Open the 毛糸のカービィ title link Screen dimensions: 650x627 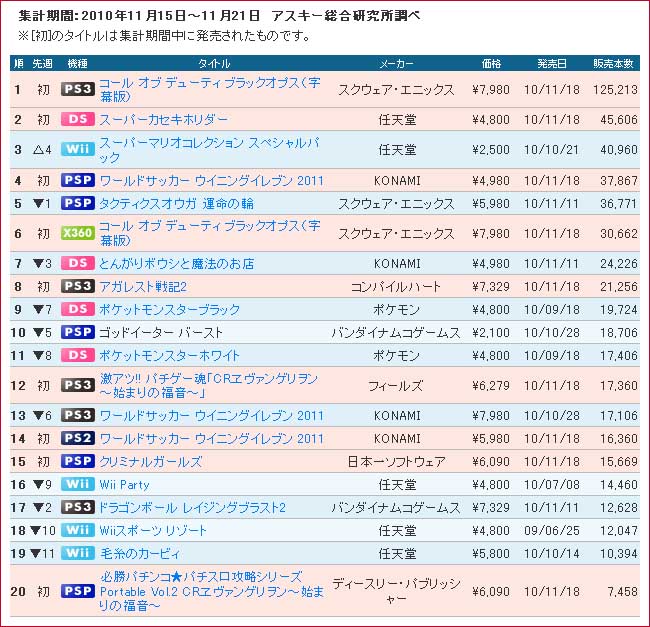[140, 554]
